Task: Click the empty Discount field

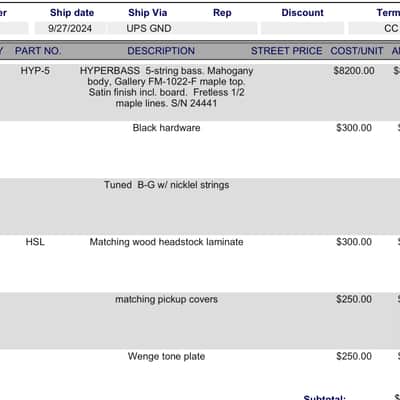Action: tap(302, 28)
